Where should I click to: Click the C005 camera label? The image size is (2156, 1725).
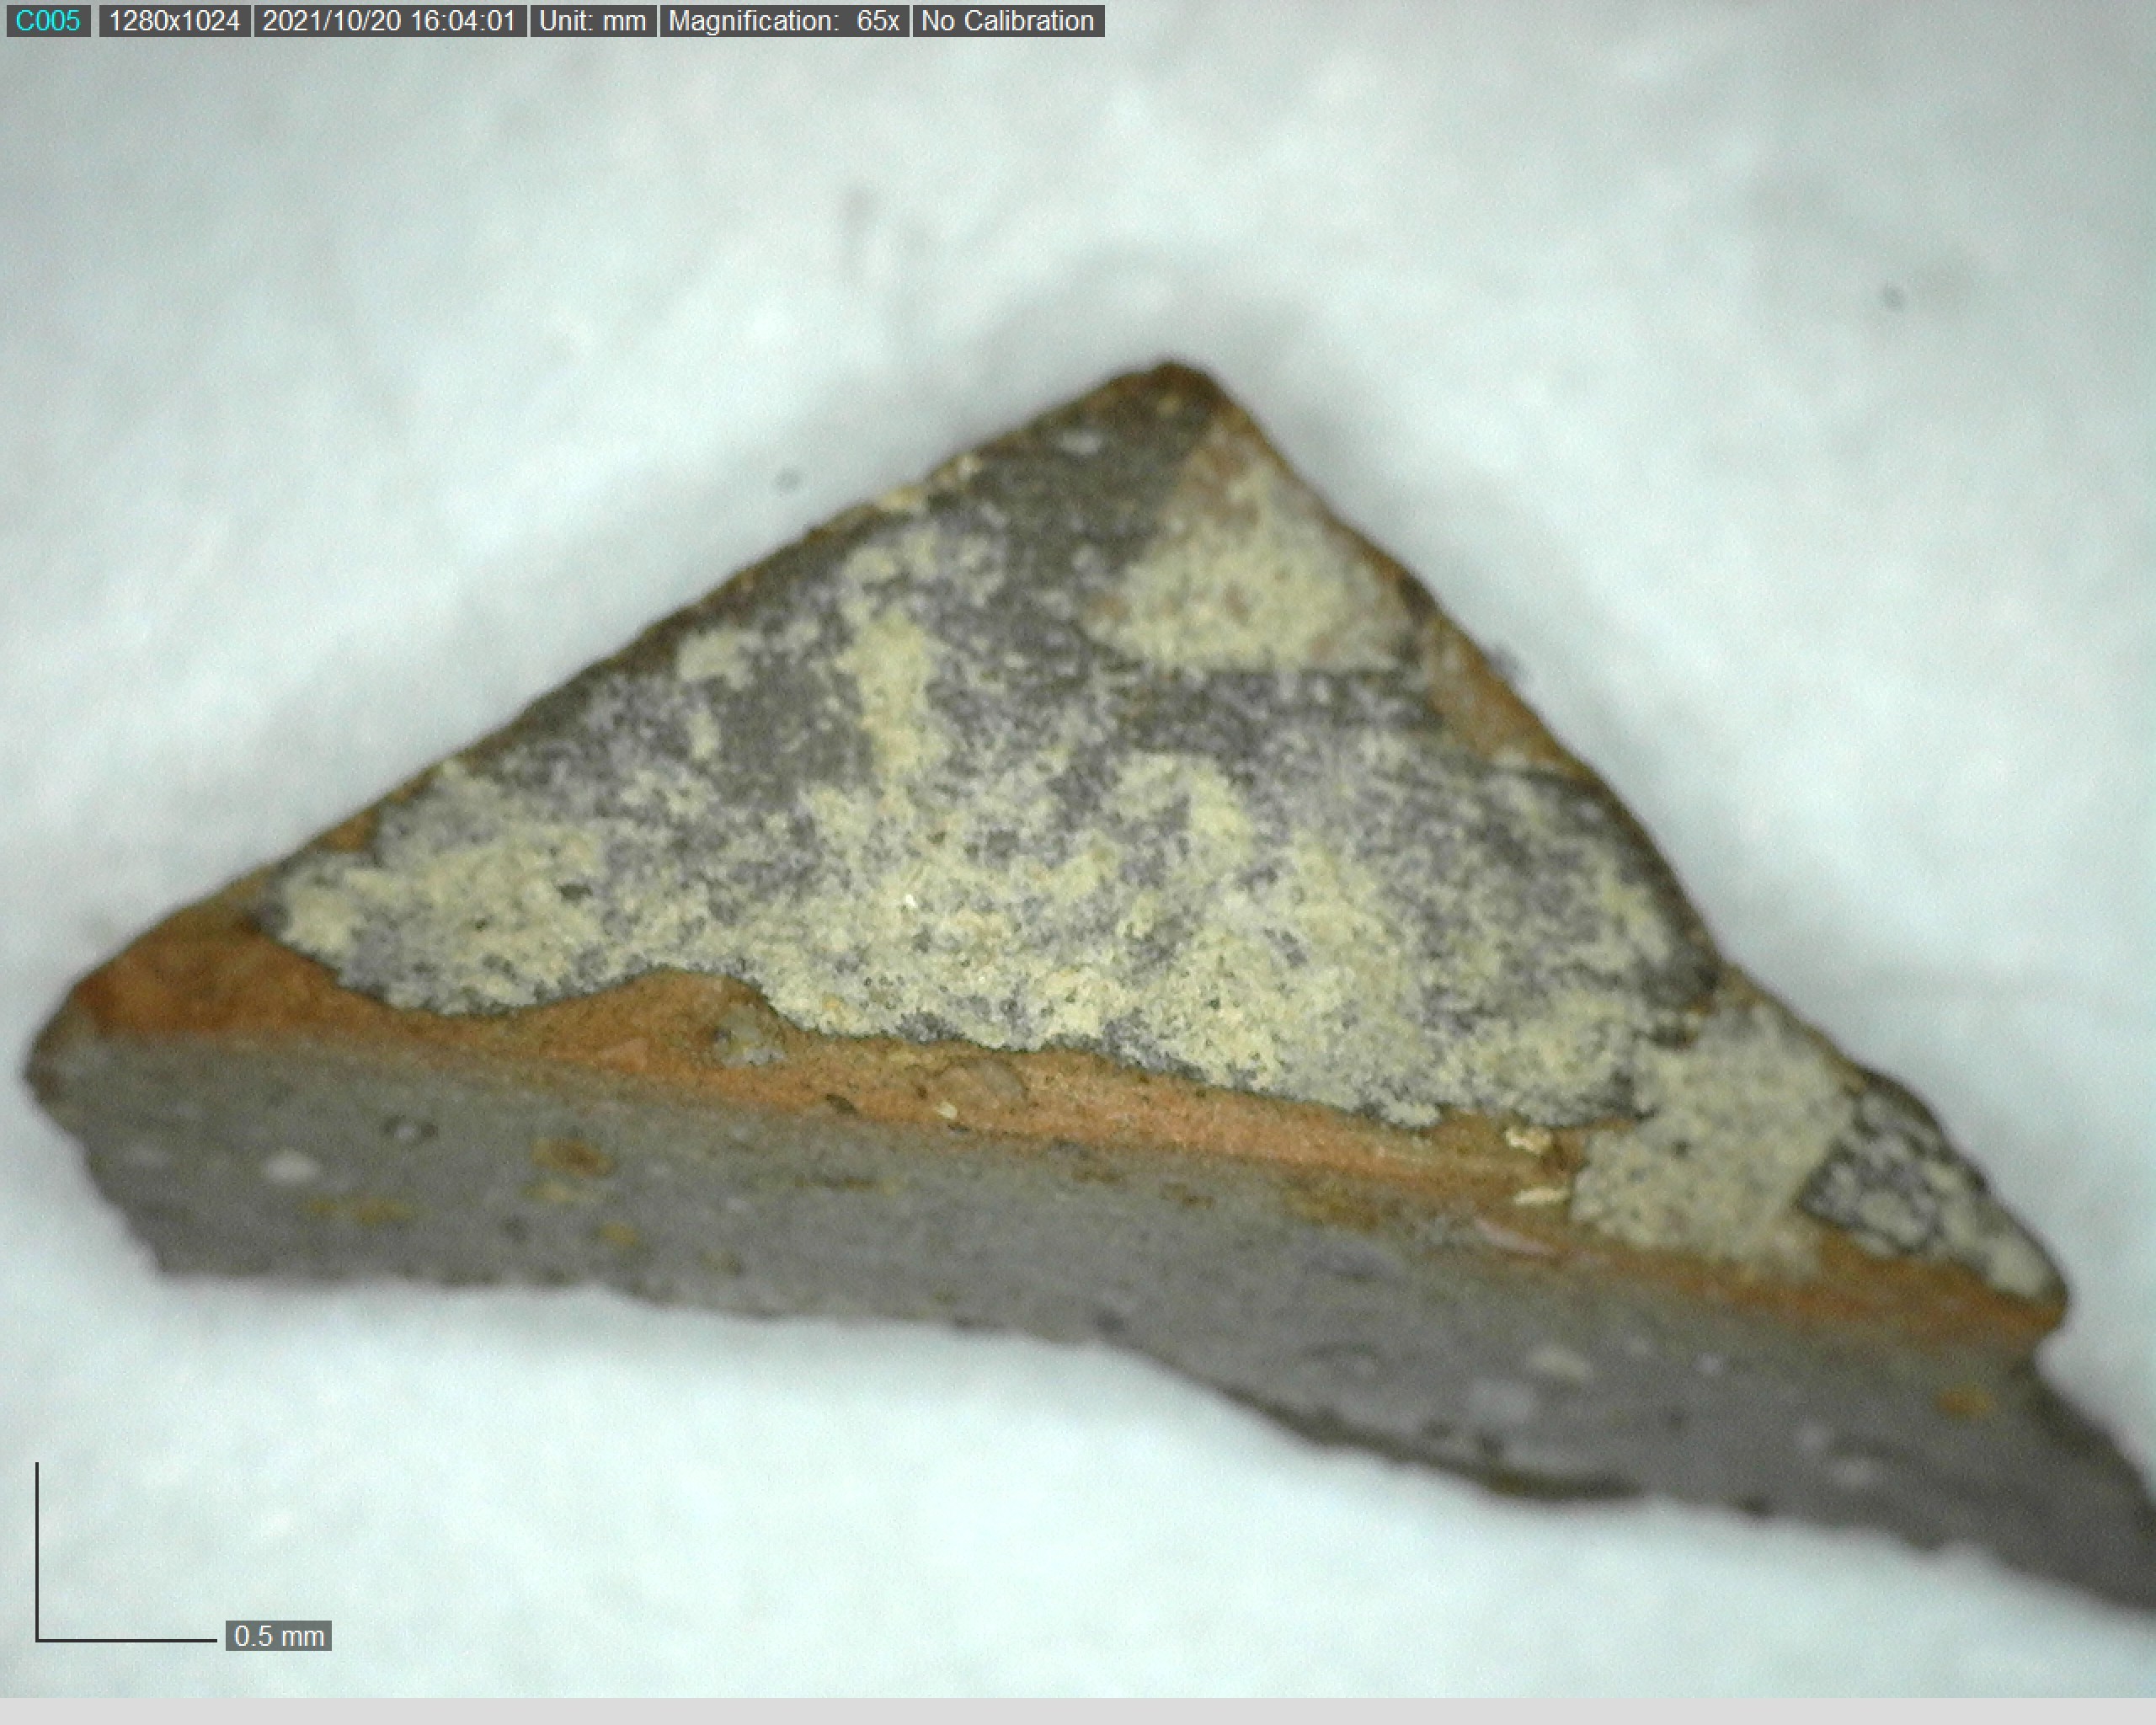pyautogui.click(x=47, y=21)
